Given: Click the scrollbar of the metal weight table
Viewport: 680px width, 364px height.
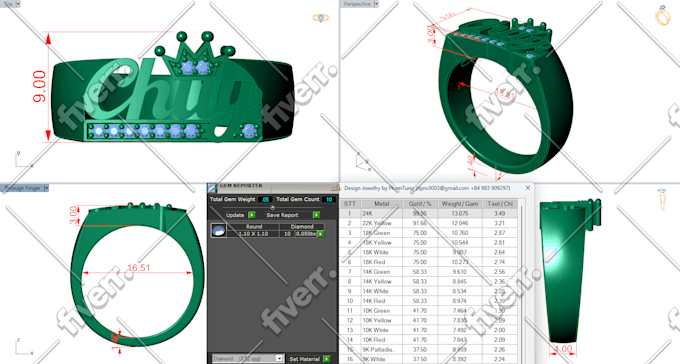Looking at the screenshot, I should point(521,282).
